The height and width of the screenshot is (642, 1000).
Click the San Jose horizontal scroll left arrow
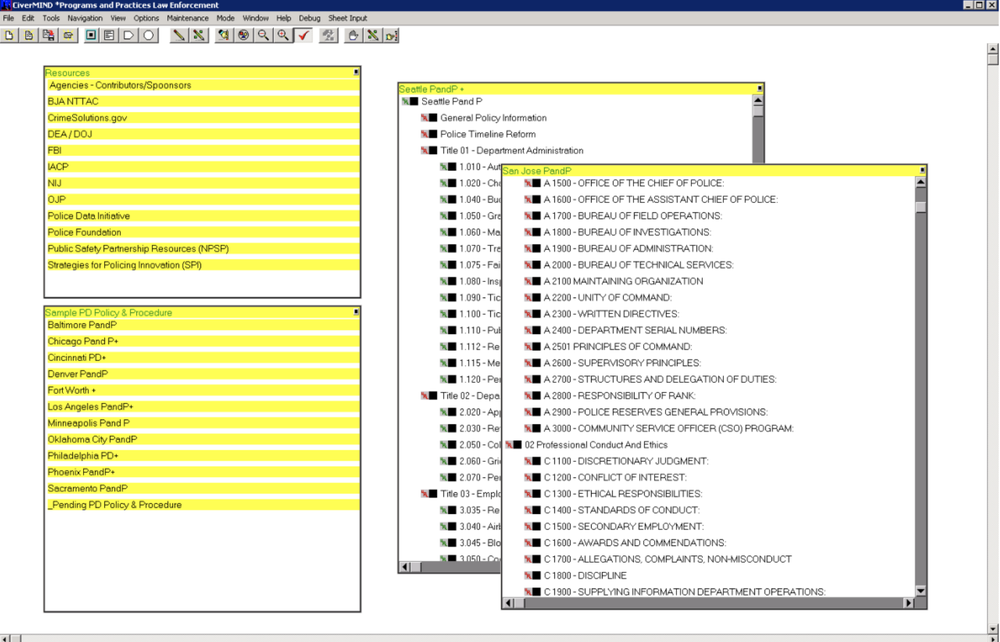click(508, 602)
